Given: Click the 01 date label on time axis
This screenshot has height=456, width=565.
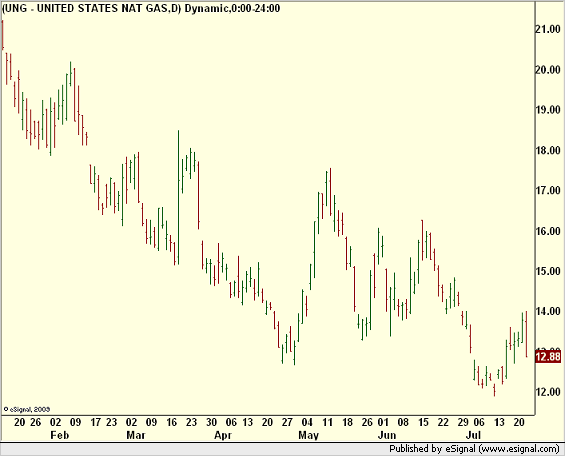Looking at the screenshot, I should point(383,422).
